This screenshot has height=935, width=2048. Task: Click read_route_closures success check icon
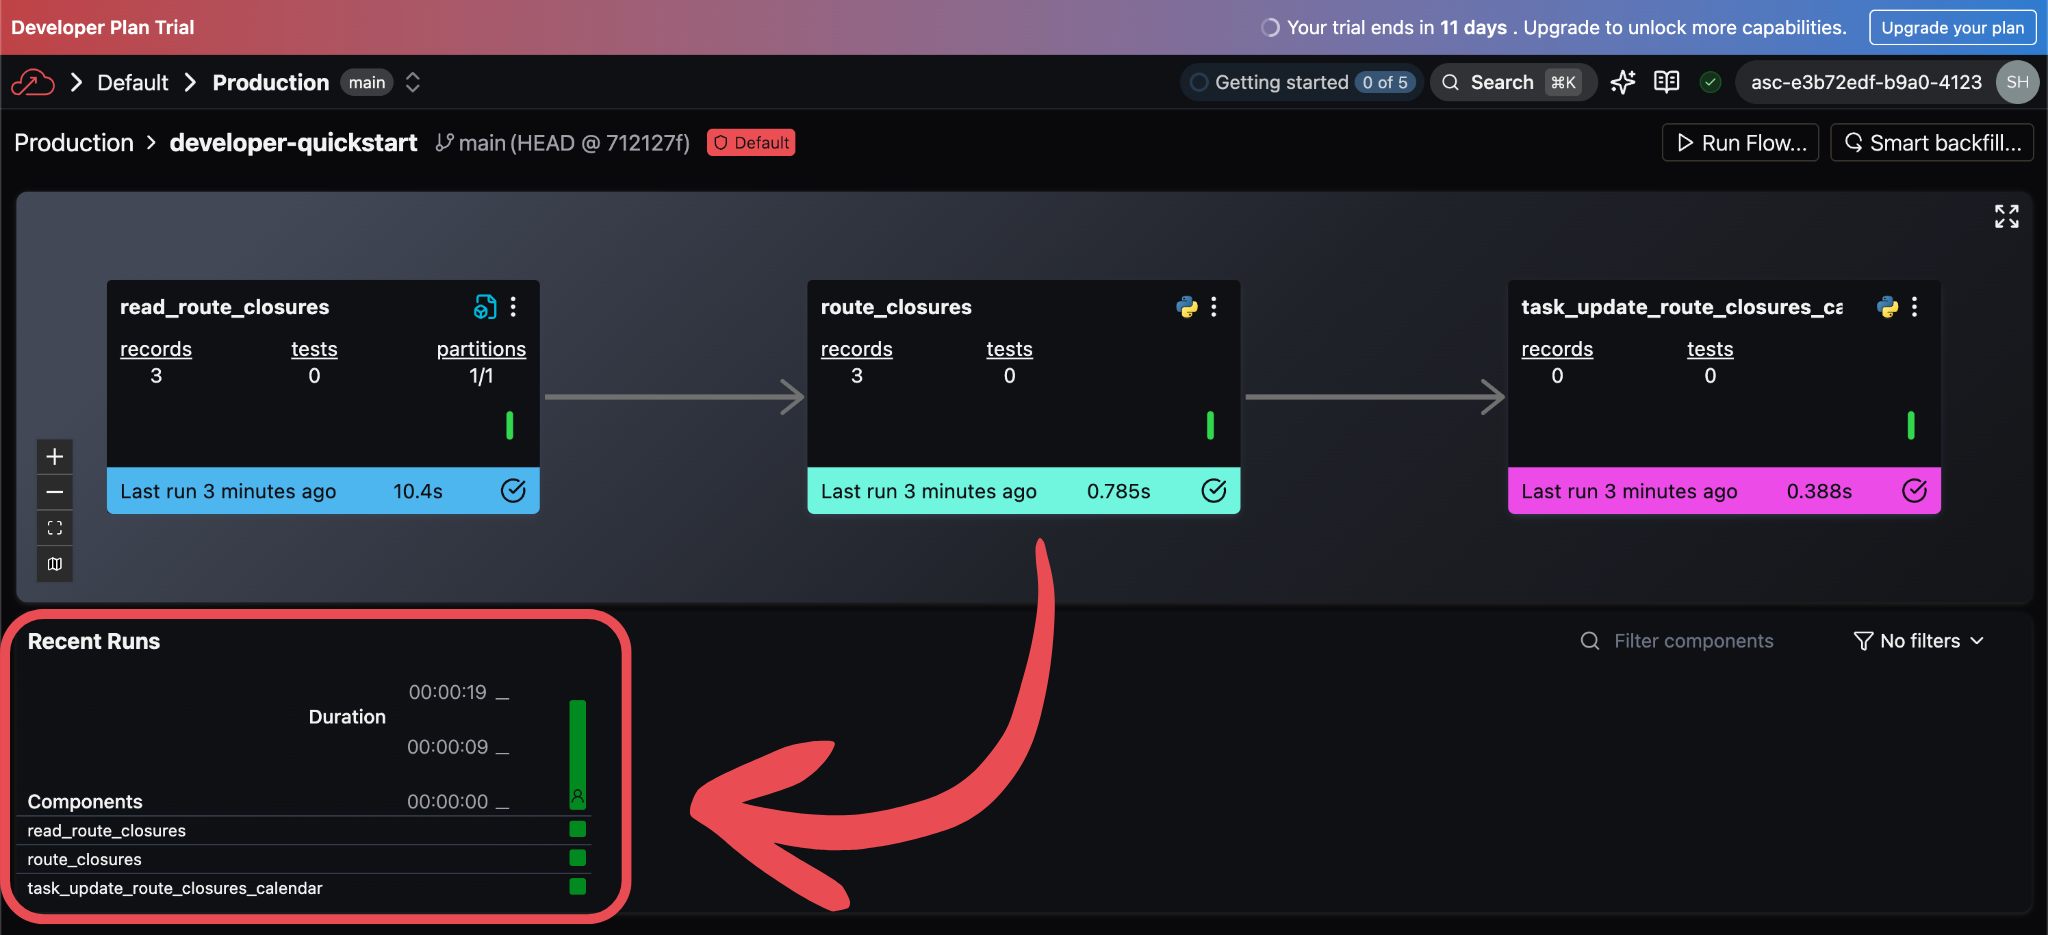pyautogui.click(x=513, y=490)
